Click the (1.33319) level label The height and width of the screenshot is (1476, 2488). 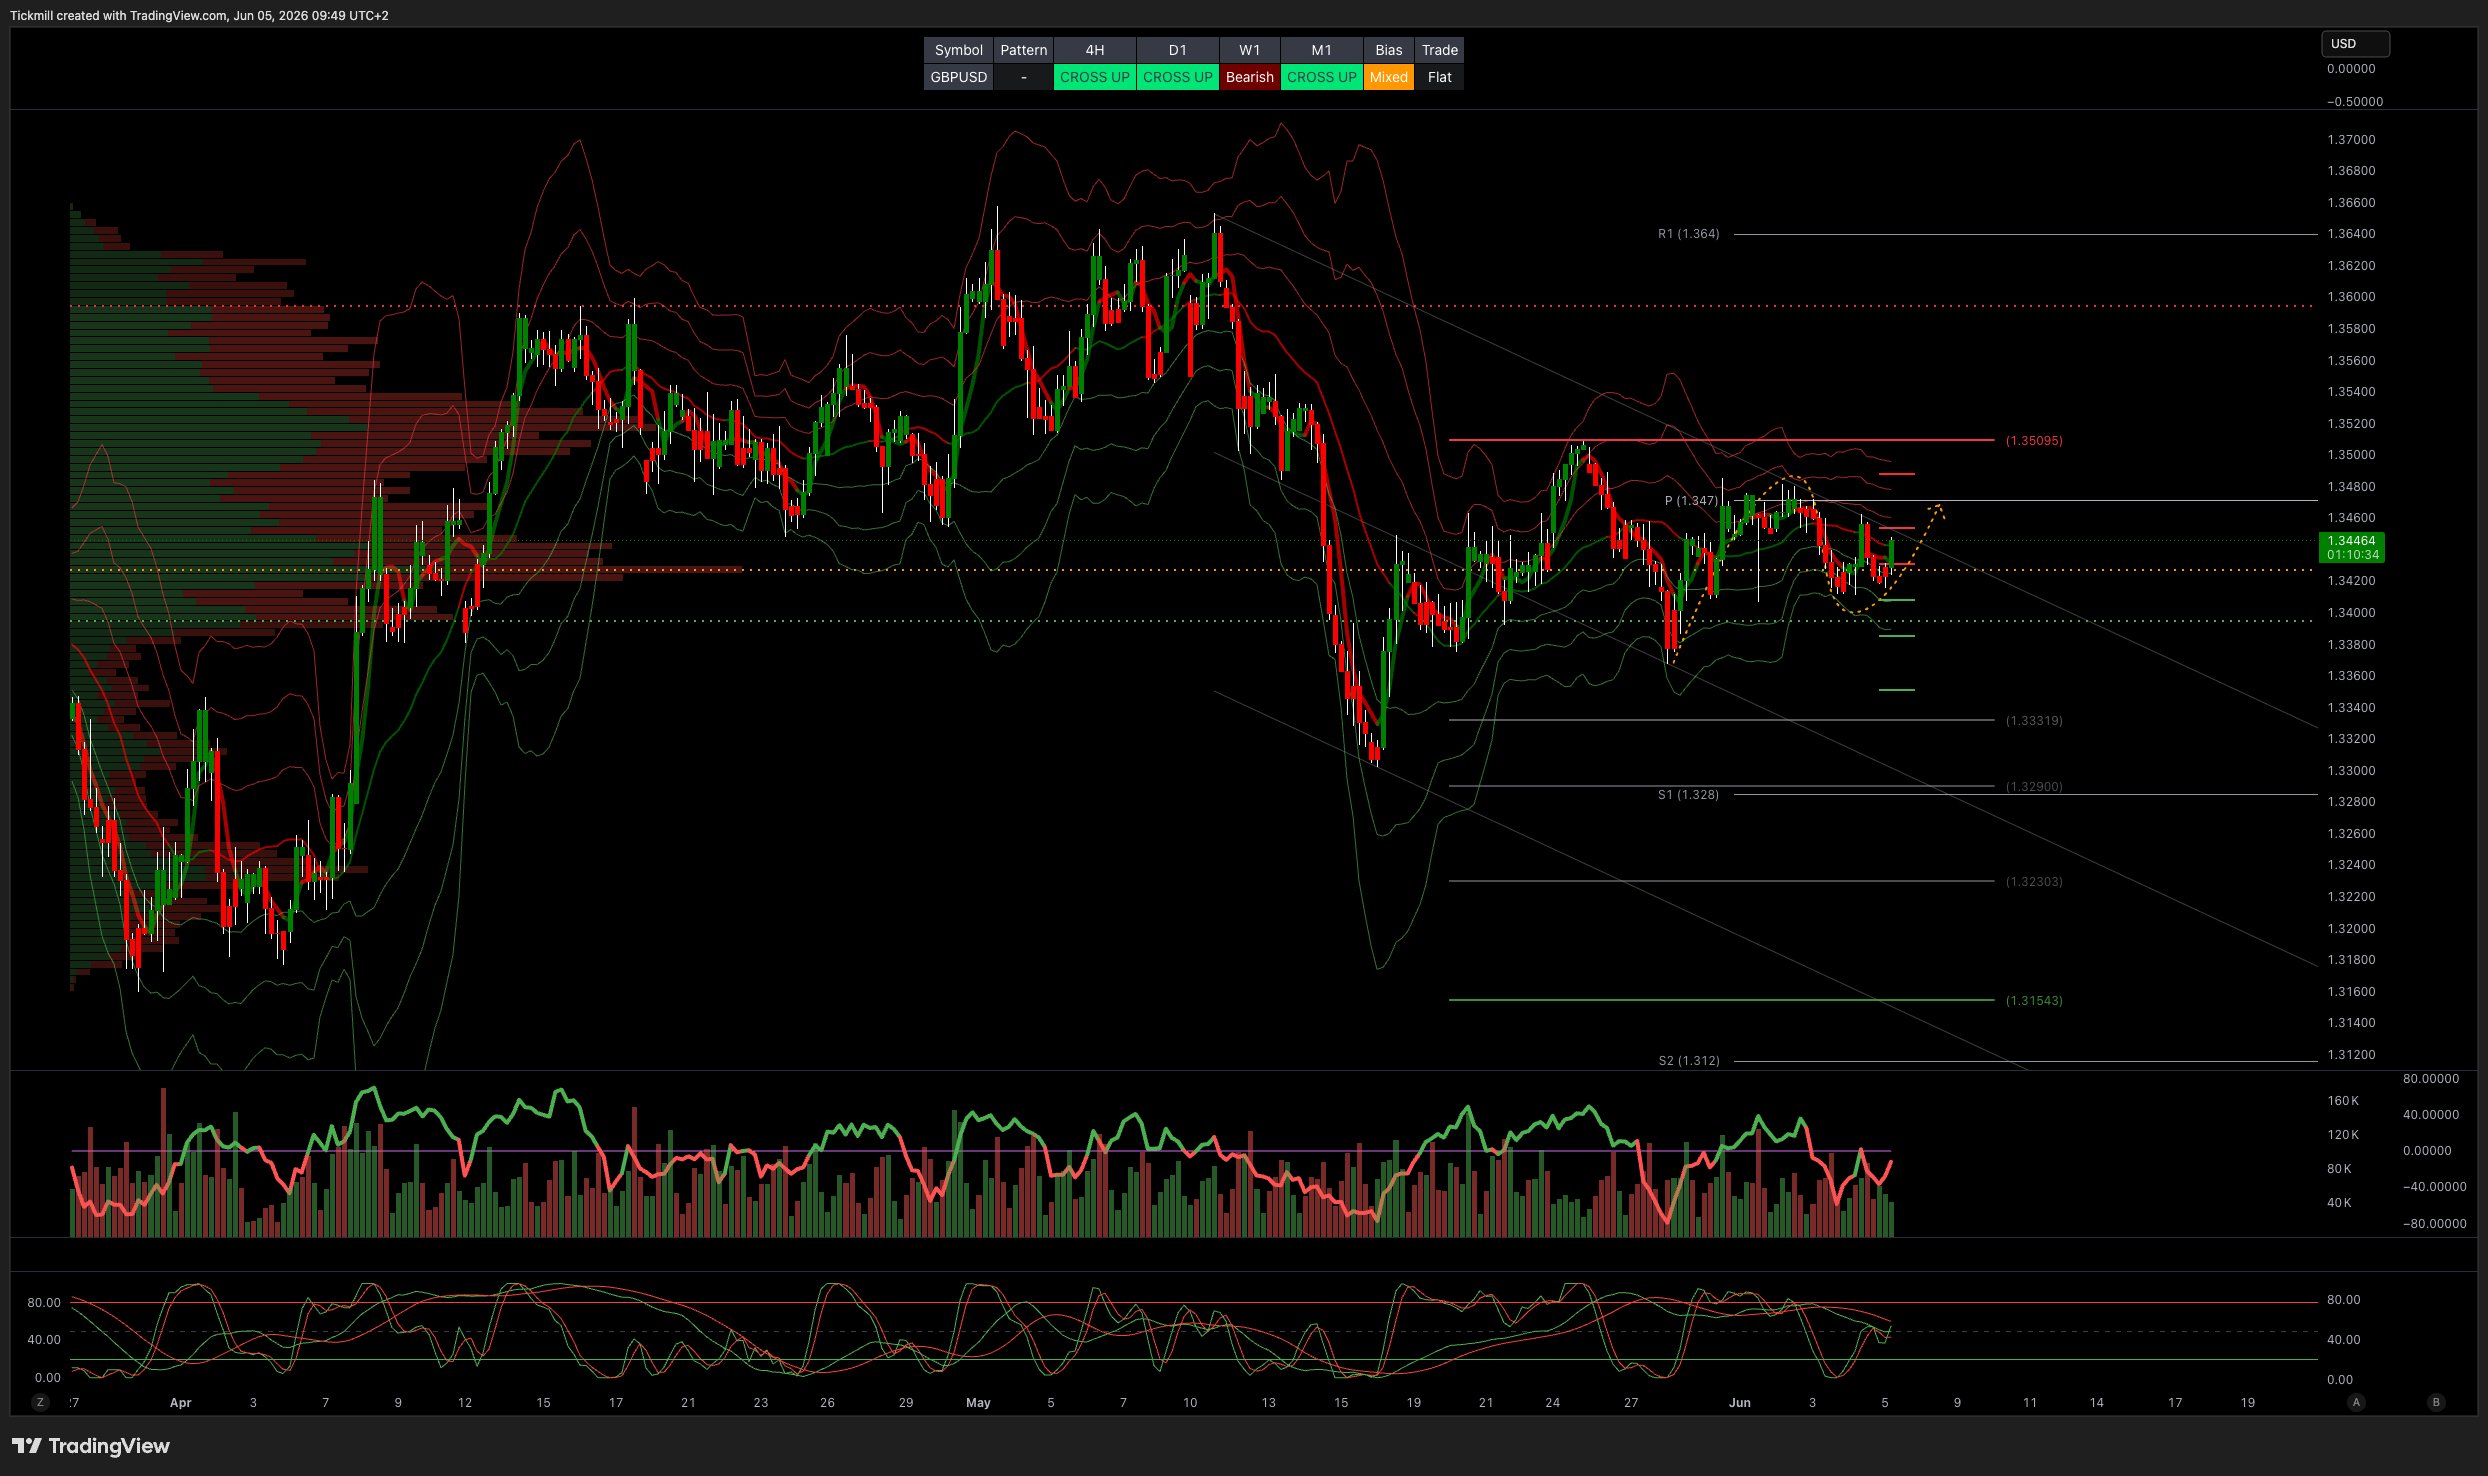pos(2034,721)
